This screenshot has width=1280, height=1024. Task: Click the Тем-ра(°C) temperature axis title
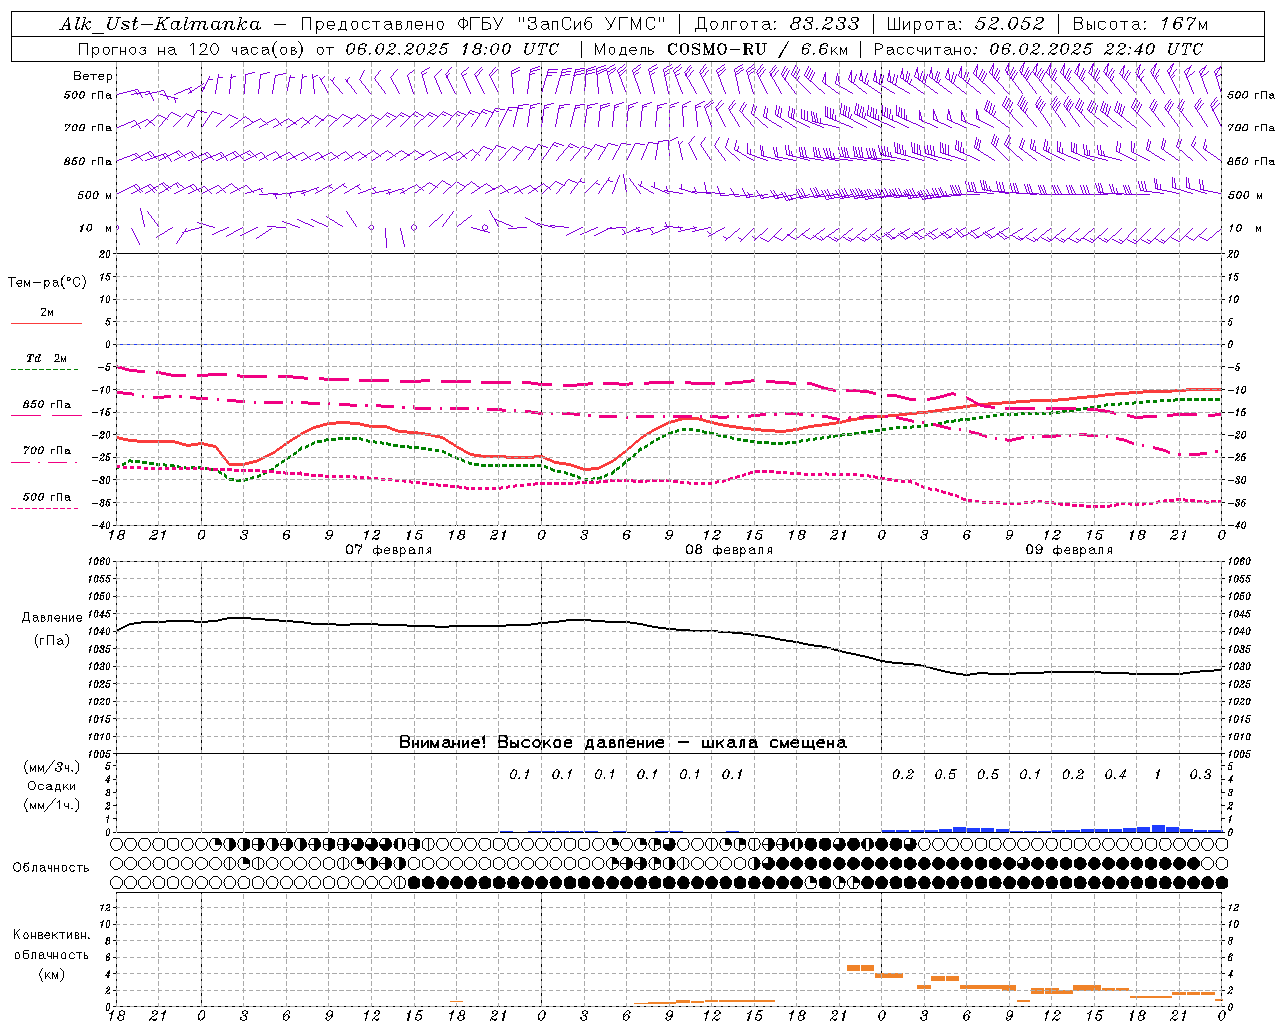tap(47, 283)
